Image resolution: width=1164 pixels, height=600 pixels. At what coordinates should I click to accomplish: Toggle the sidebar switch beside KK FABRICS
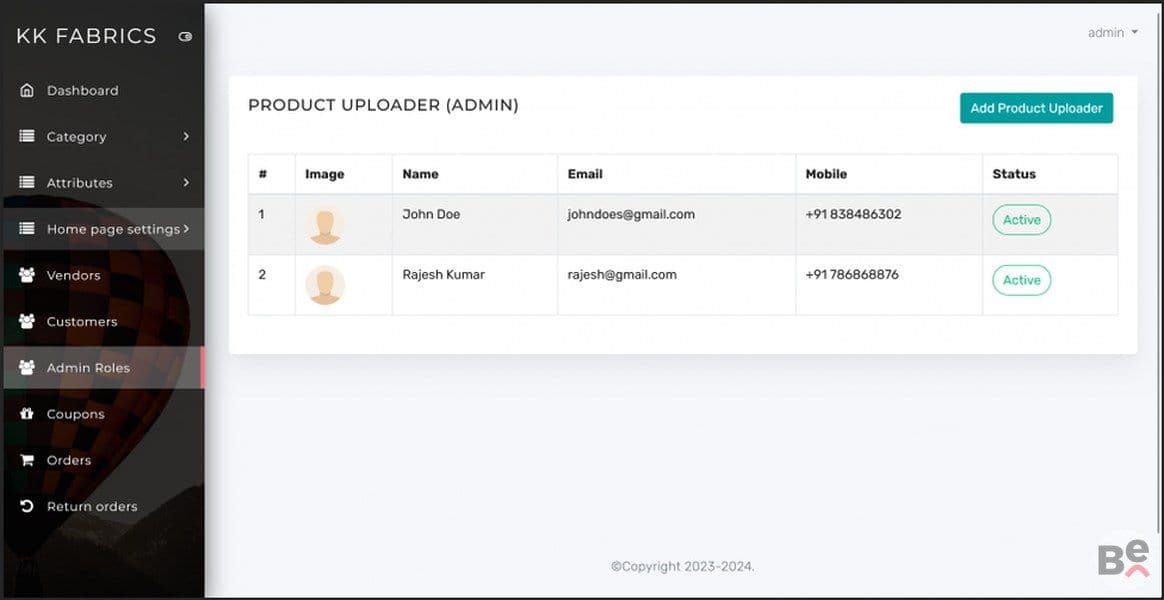point(186,36)
